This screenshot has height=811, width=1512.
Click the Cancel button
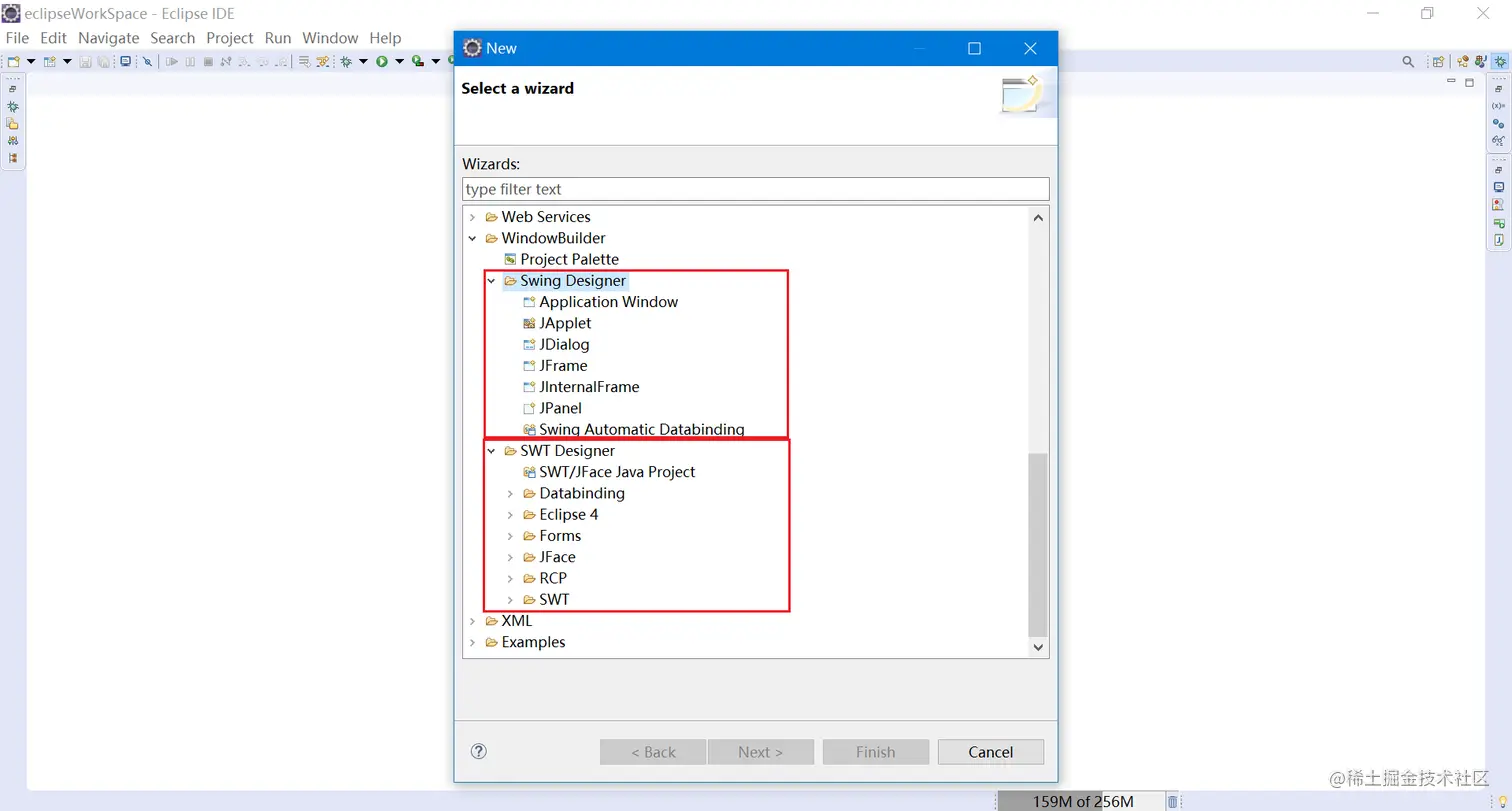click(991, 752)
